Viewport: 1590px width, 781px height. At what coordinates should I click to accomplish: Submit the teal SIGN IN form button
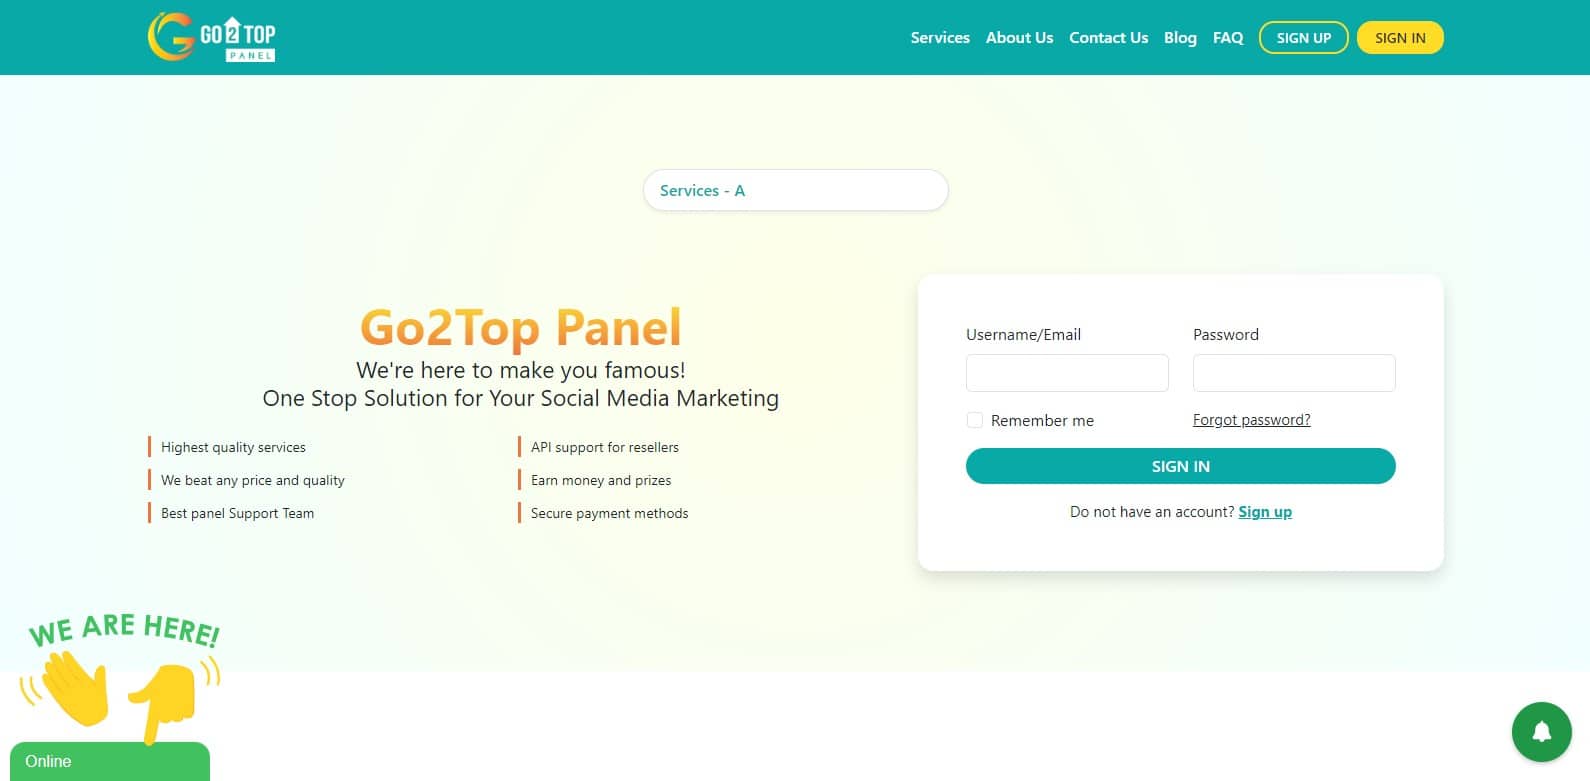point(1180,466)
